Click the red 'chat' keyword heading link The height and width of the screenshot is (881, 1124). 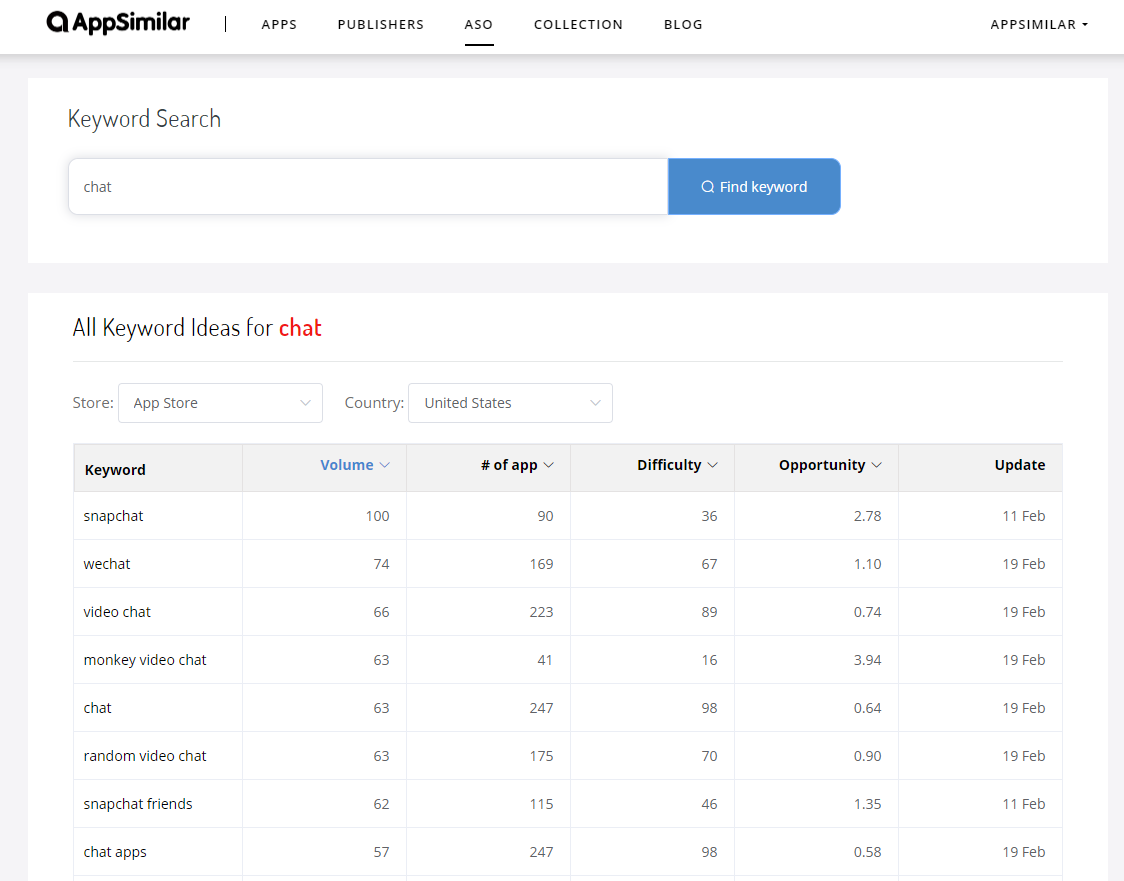click(300, 327)
